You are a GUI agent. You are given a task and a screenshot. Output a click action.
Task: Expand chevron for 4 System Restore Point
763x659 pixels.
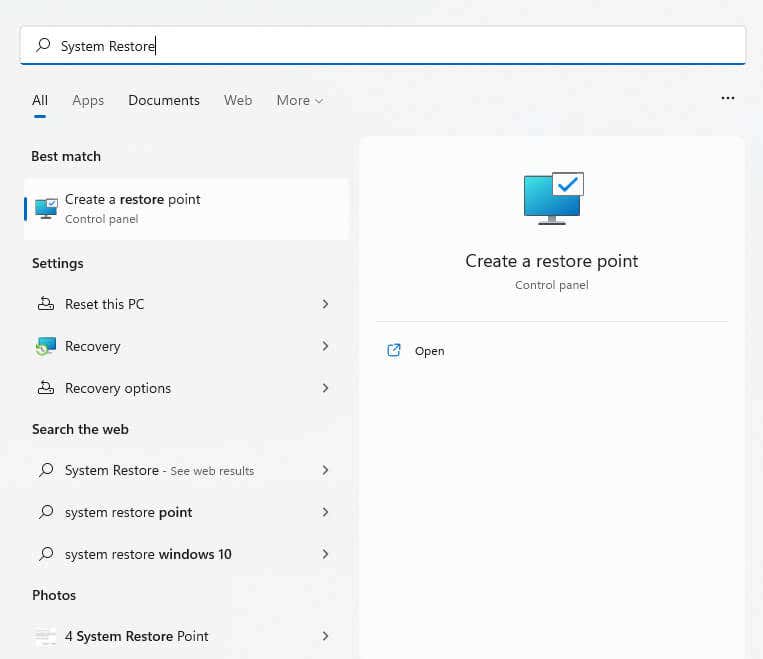point(326,636)
